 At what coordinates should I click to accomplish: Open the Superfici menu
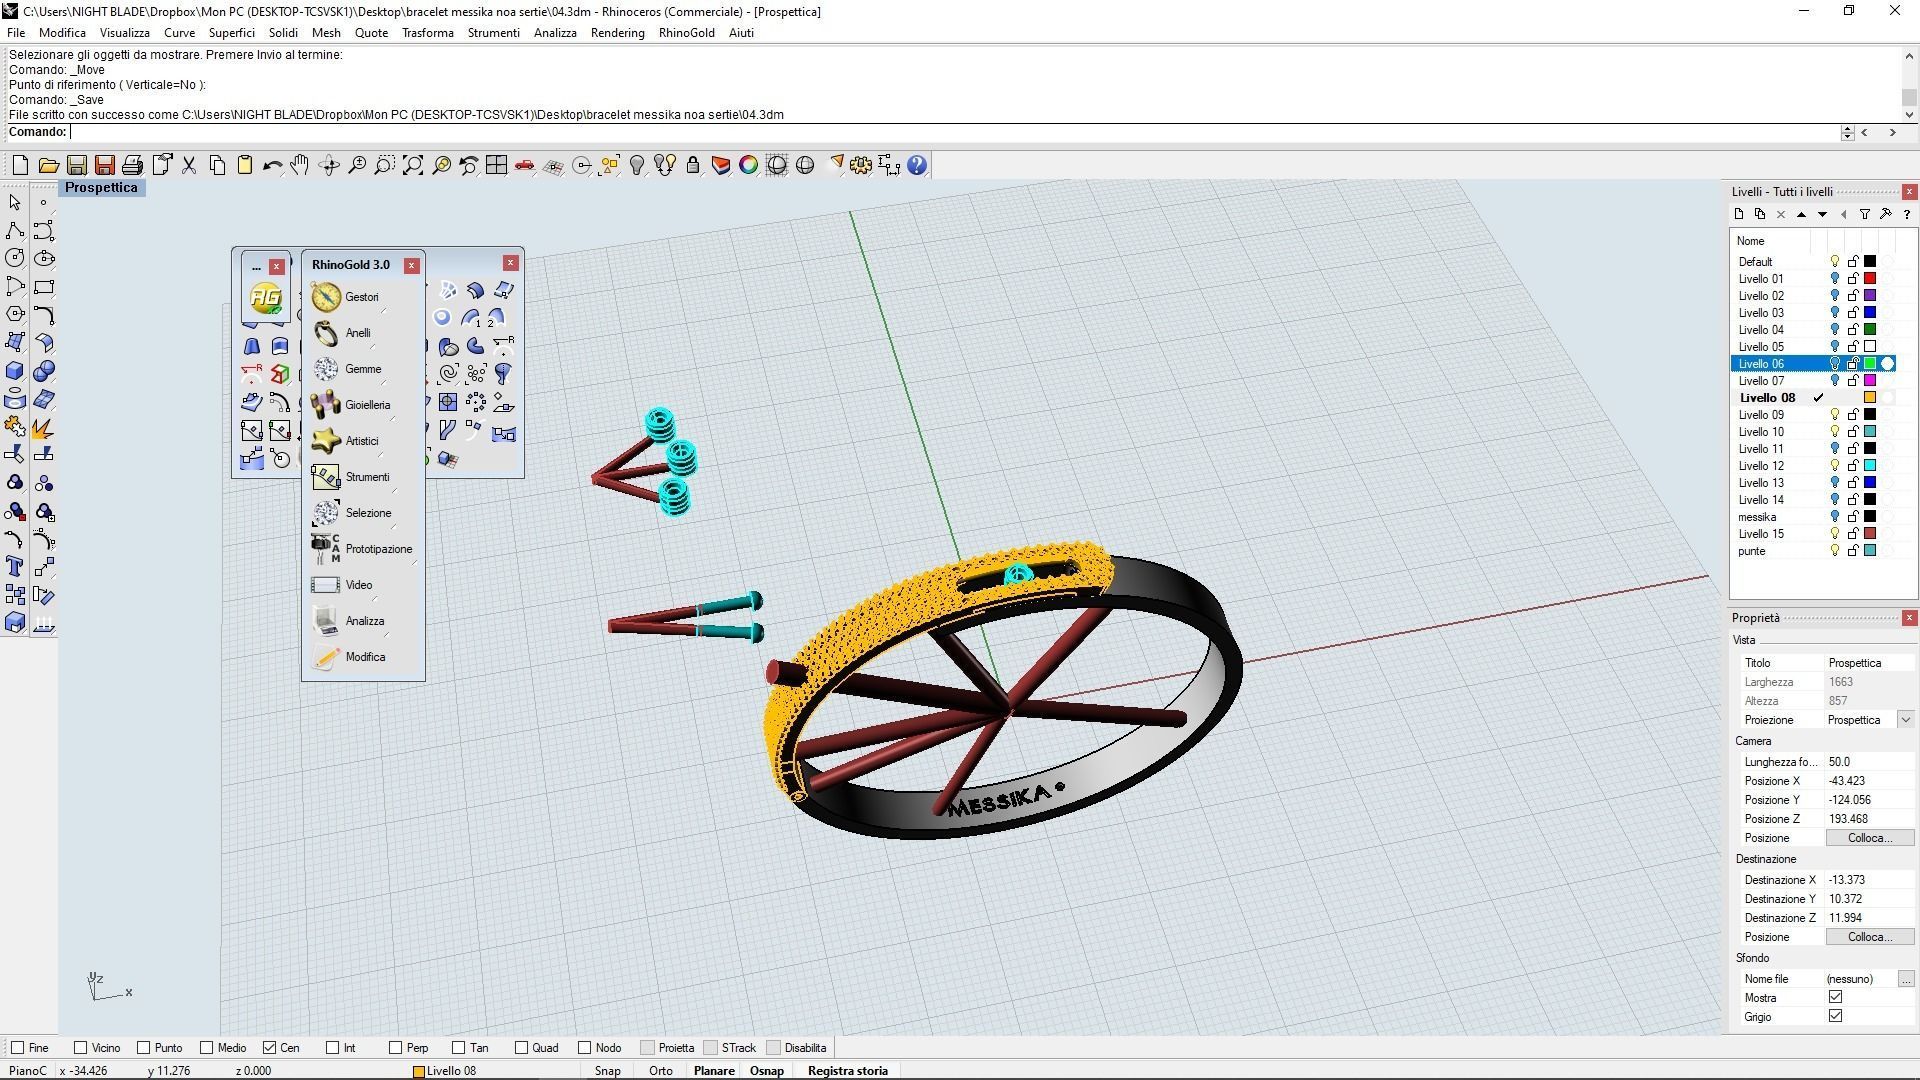pos(231,33)
